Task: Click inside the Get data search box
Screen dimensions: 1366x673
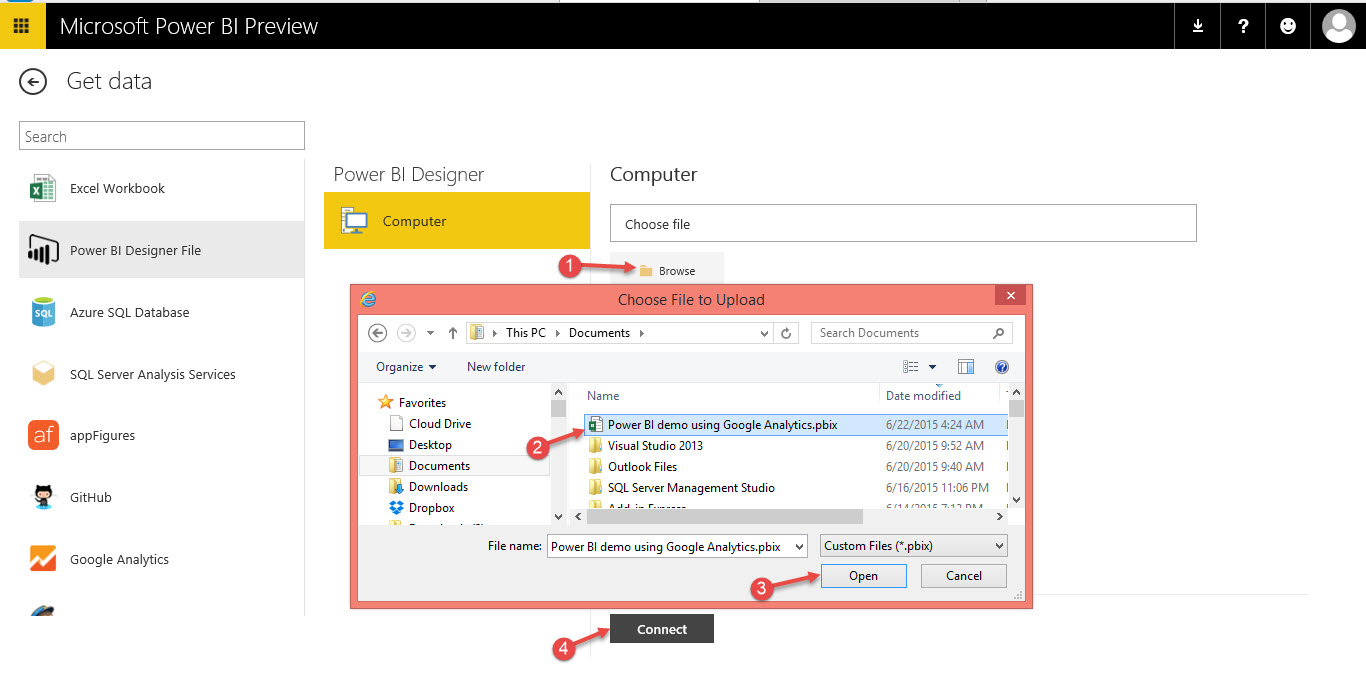Action: pos(161,135)
